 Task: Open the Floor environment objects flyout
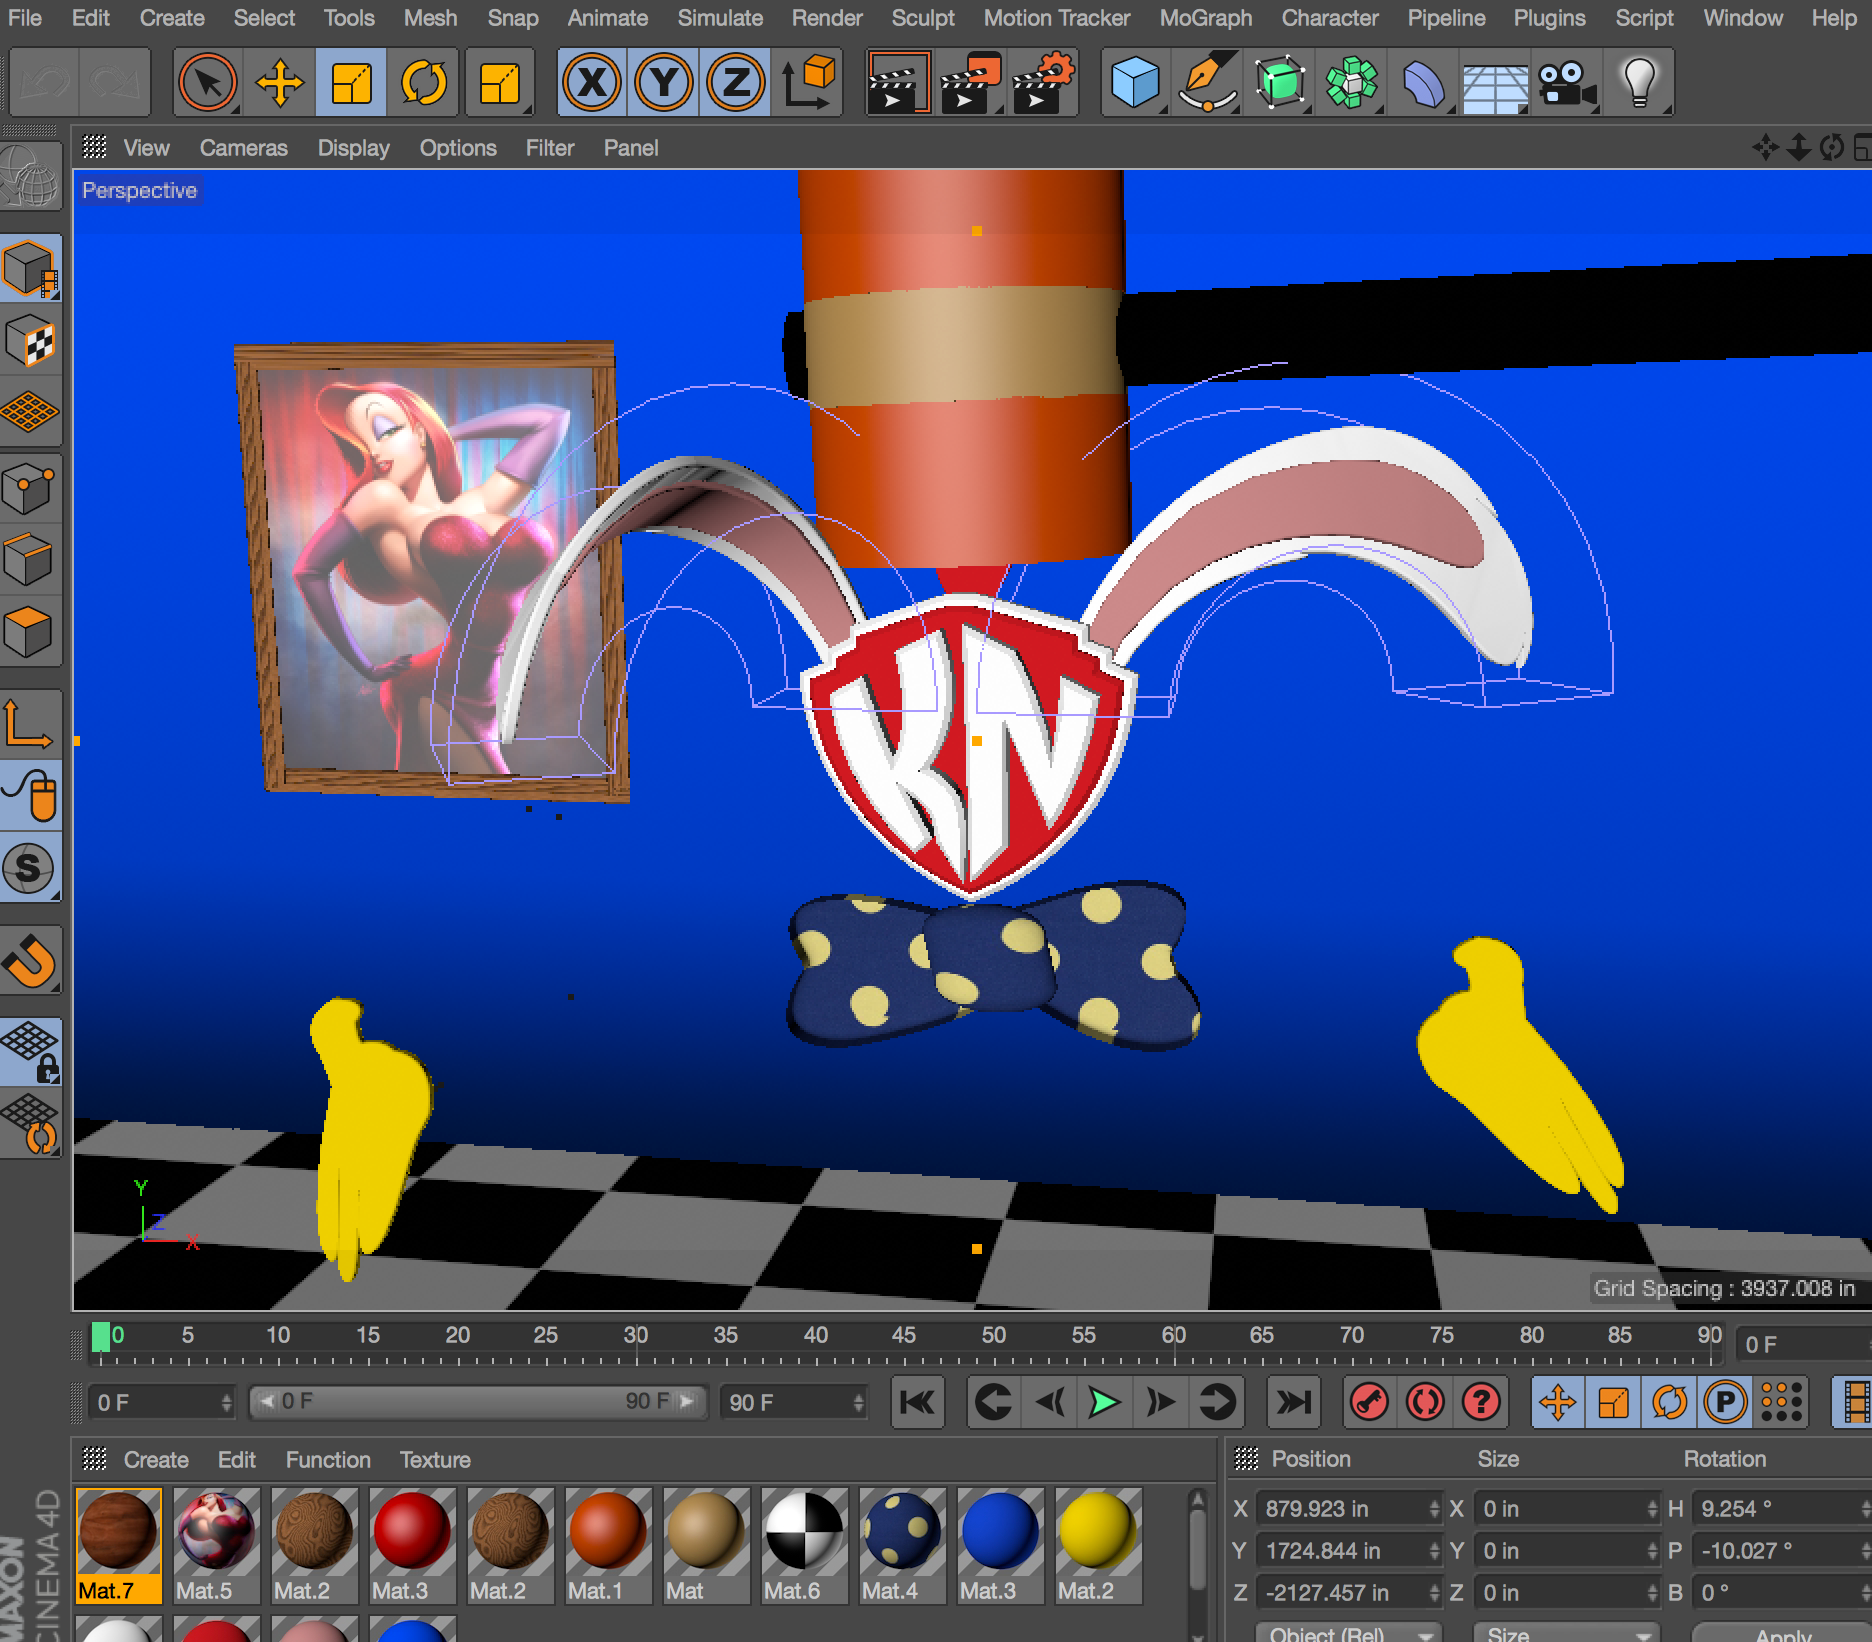1495,82
